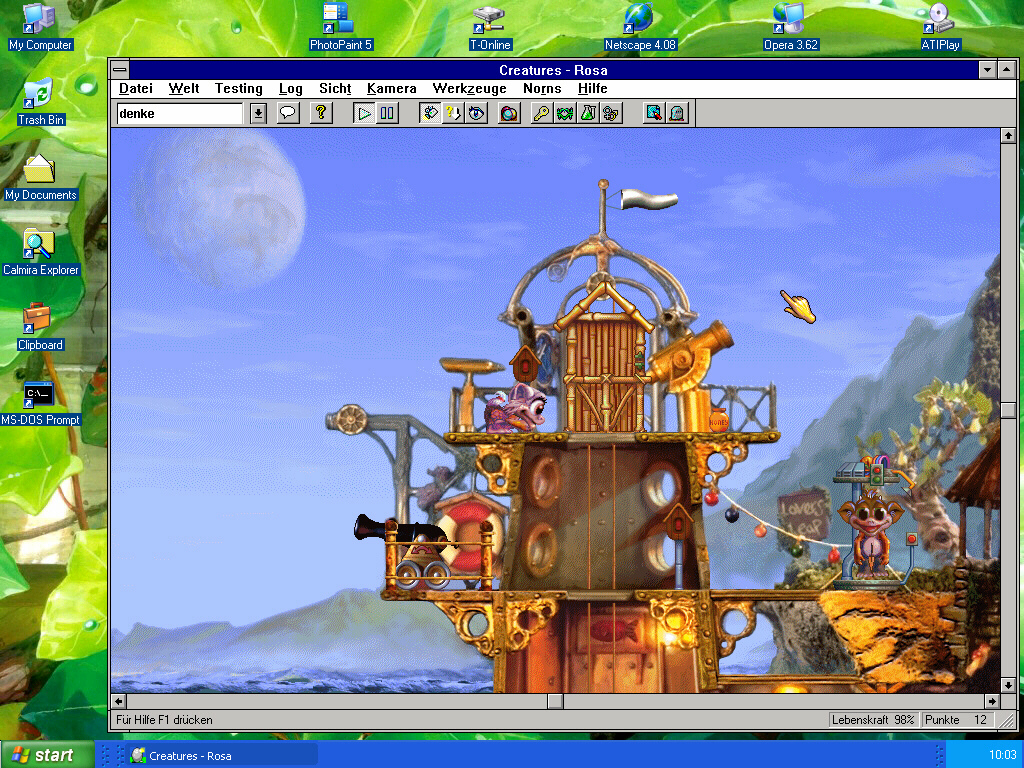The width and height of the screenshot is (1024, 768).
Task: Click the horizontal scrollbar thumb
Action: [555, 701]
